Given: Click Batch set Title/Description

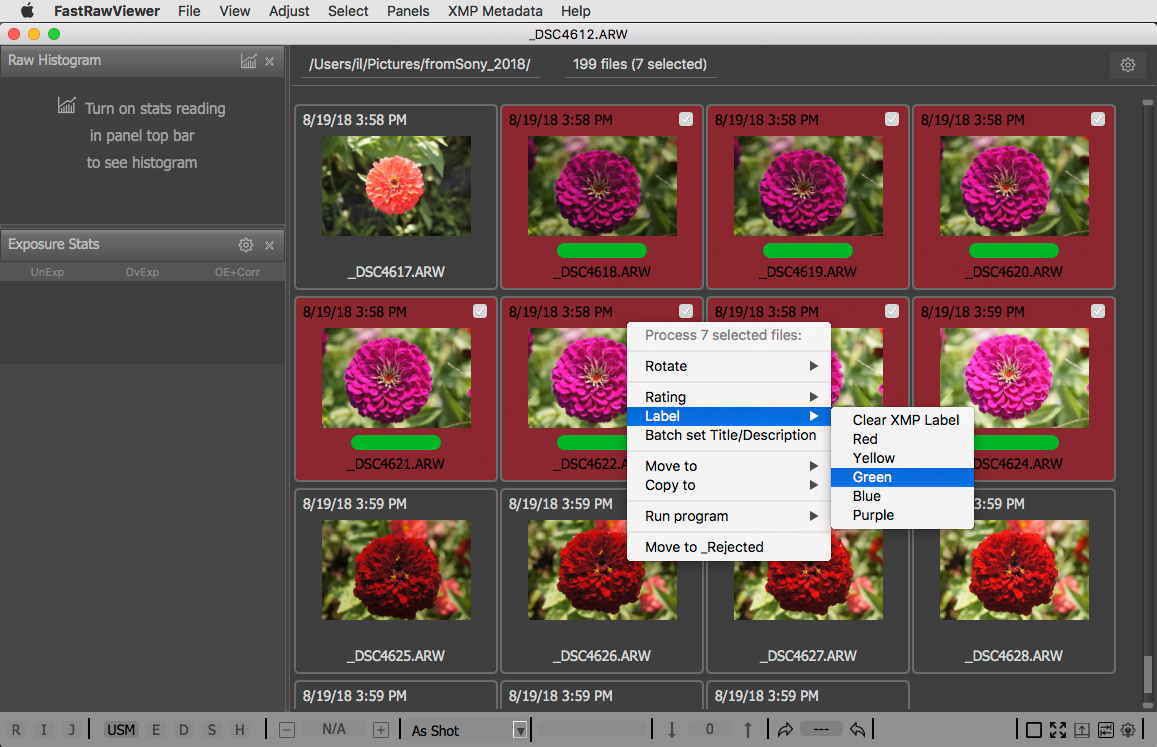Looking at the screenshot, I should tap(730, 435).
